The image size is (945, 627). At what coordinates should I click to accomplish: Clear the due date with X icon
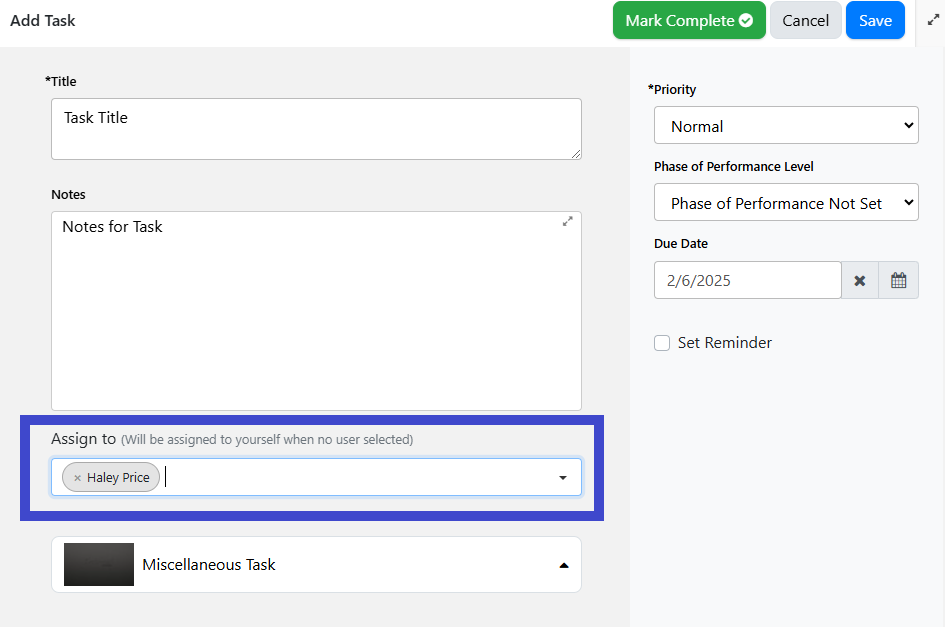tap(860, 280)
